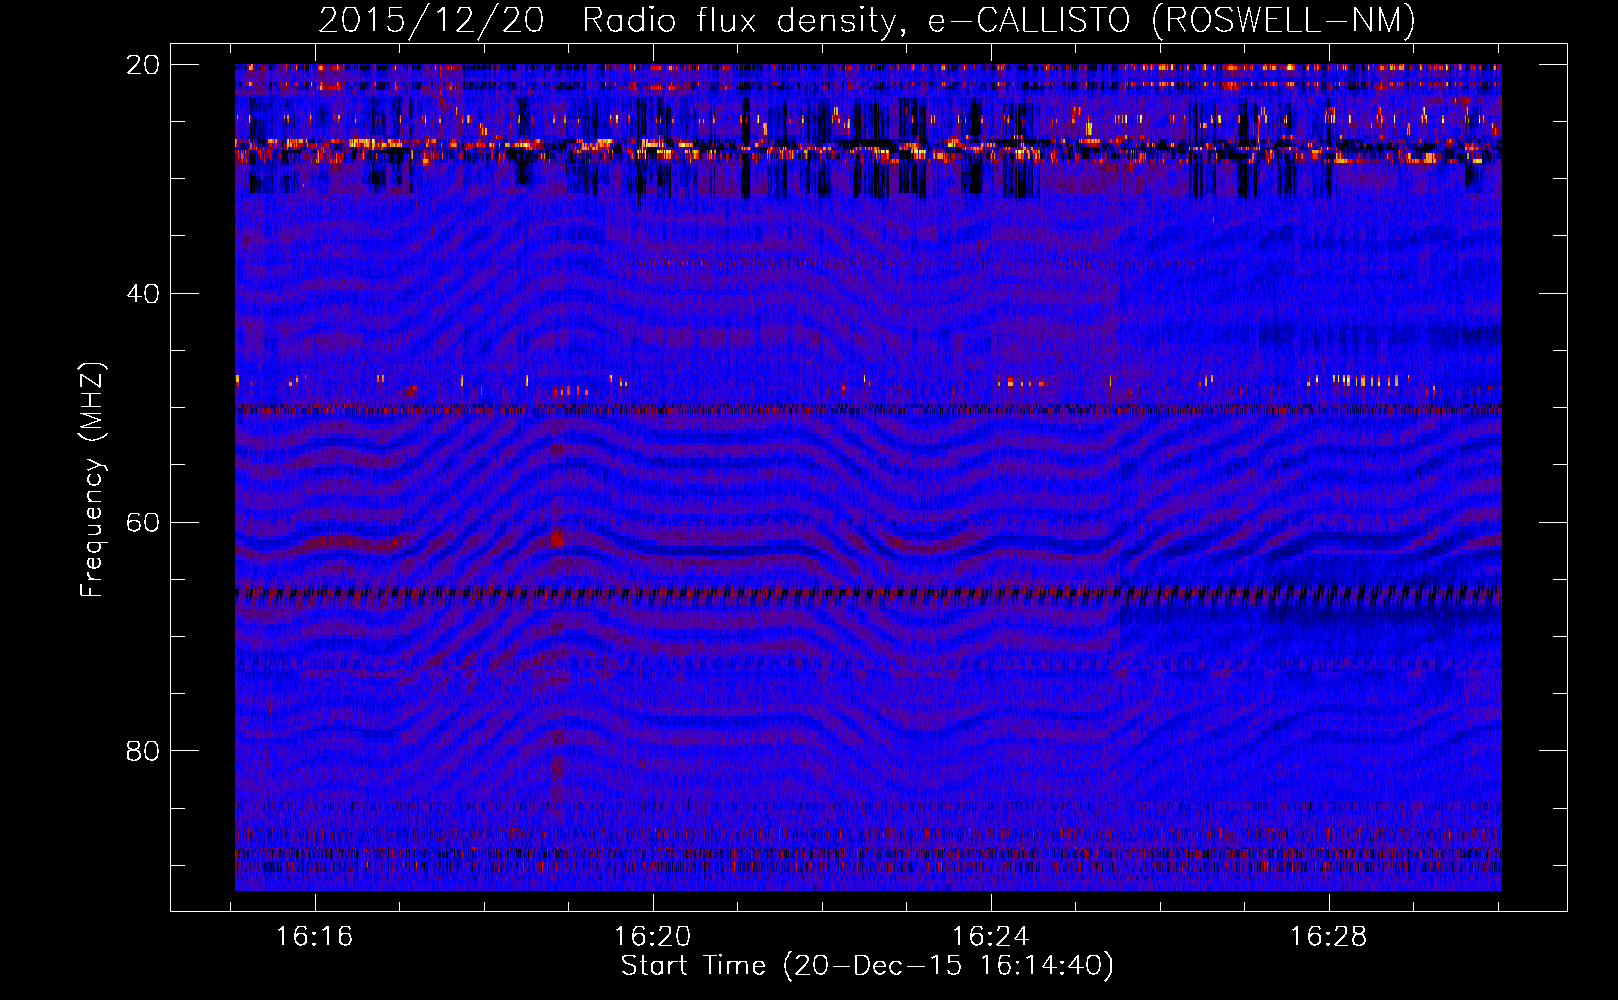Click the '16:16' time tick label
The height and width of the screenshot is (1000, 1618).
click(x=315, y=937)
